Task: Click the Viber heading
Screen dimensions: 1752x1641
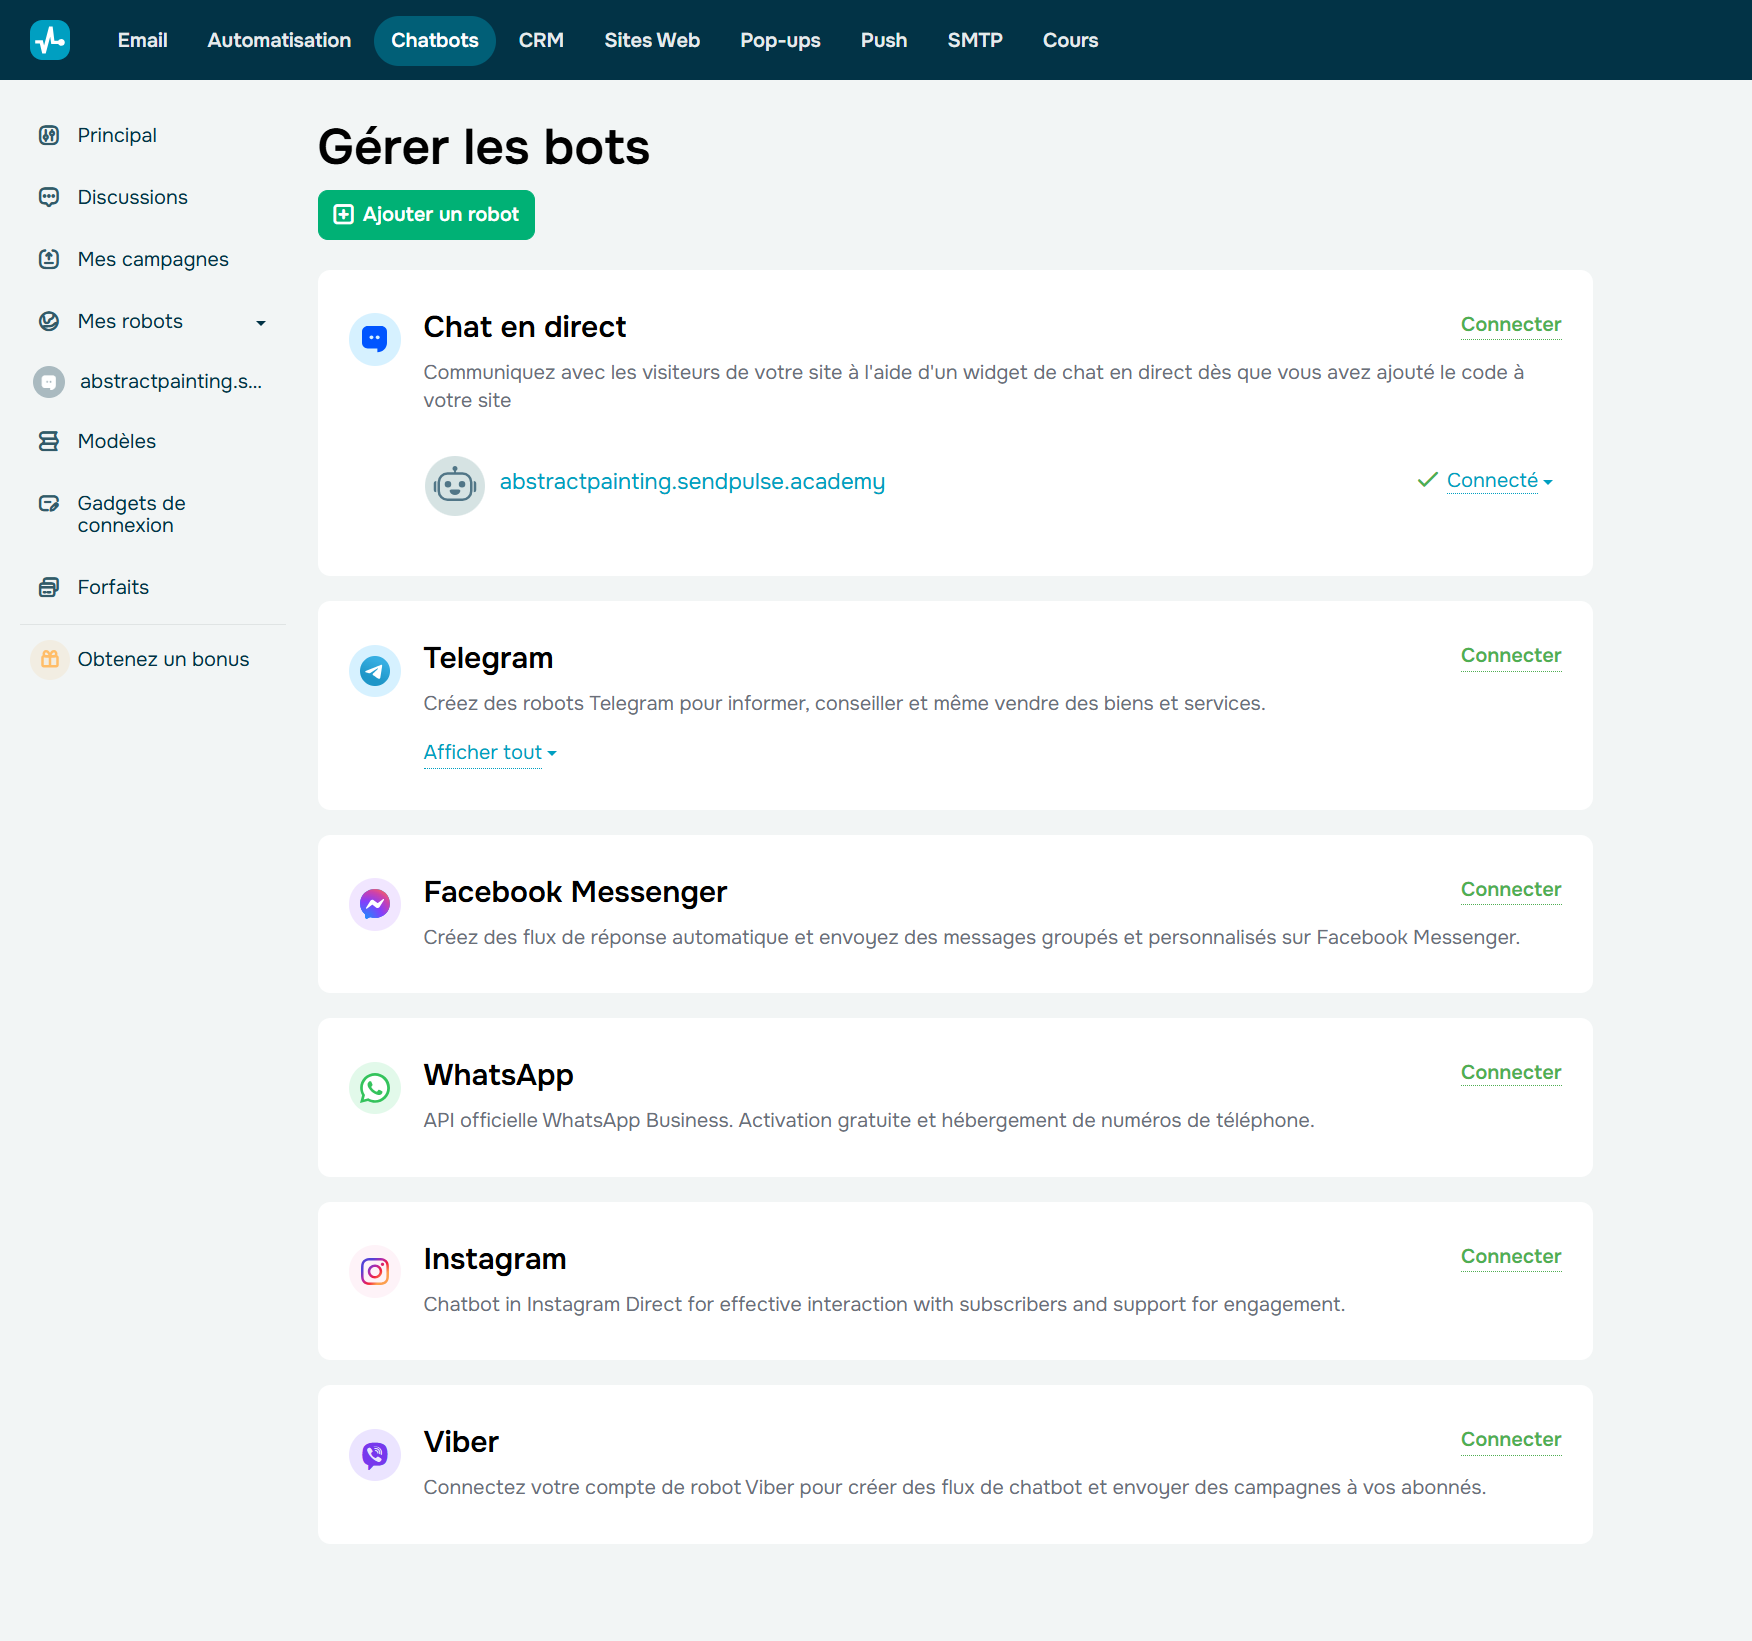Action: (x=461, y=1442)
